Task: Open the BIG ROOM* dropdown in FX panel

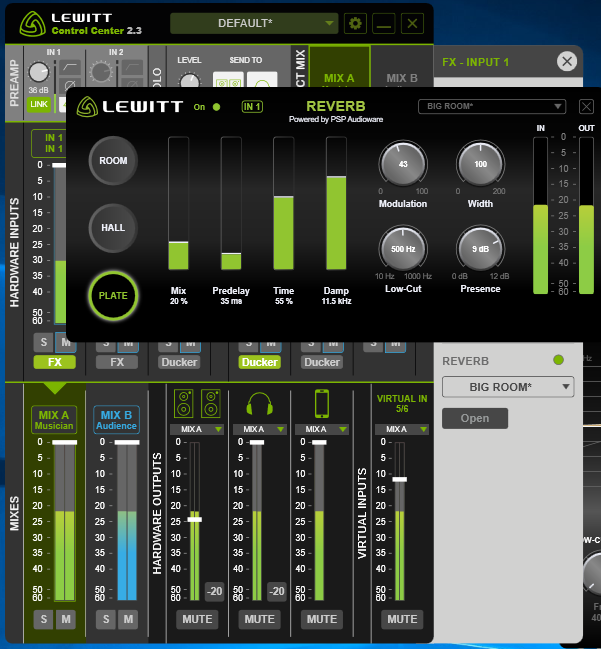Action: point(508,387)
